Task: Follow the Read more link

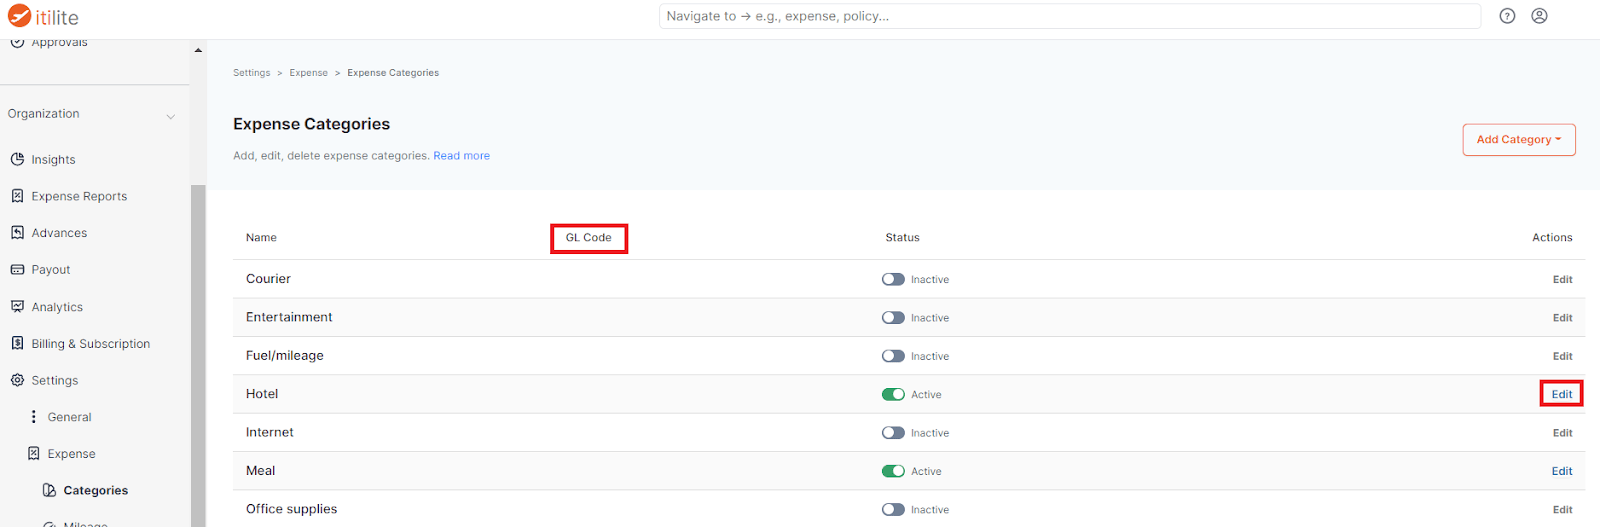Action: pos(461,156)
